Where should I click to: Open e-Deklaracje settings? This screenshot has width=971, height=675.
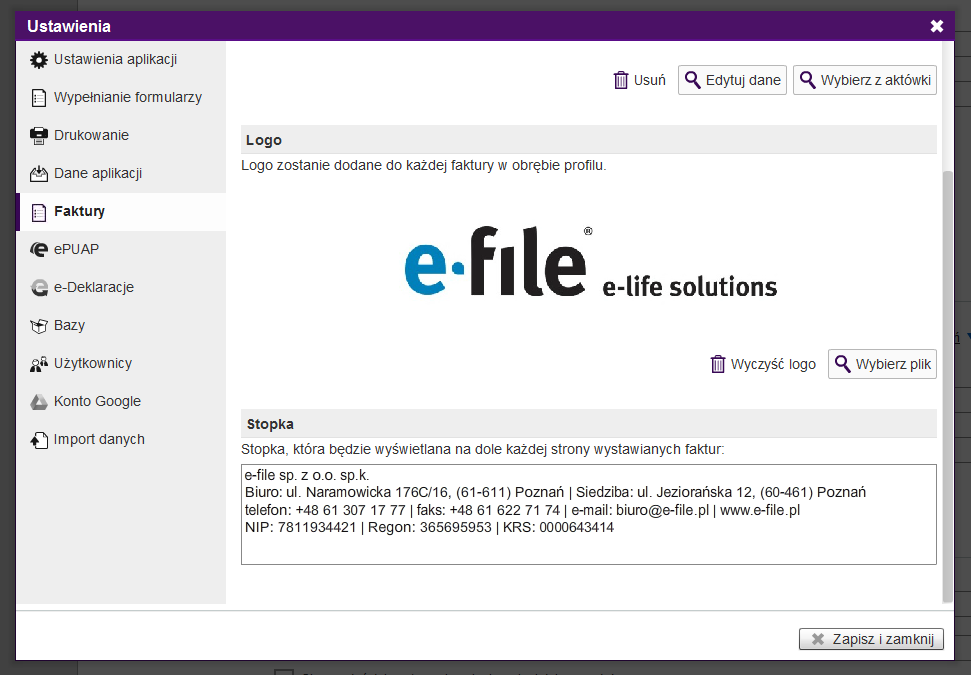coord(121,287)
